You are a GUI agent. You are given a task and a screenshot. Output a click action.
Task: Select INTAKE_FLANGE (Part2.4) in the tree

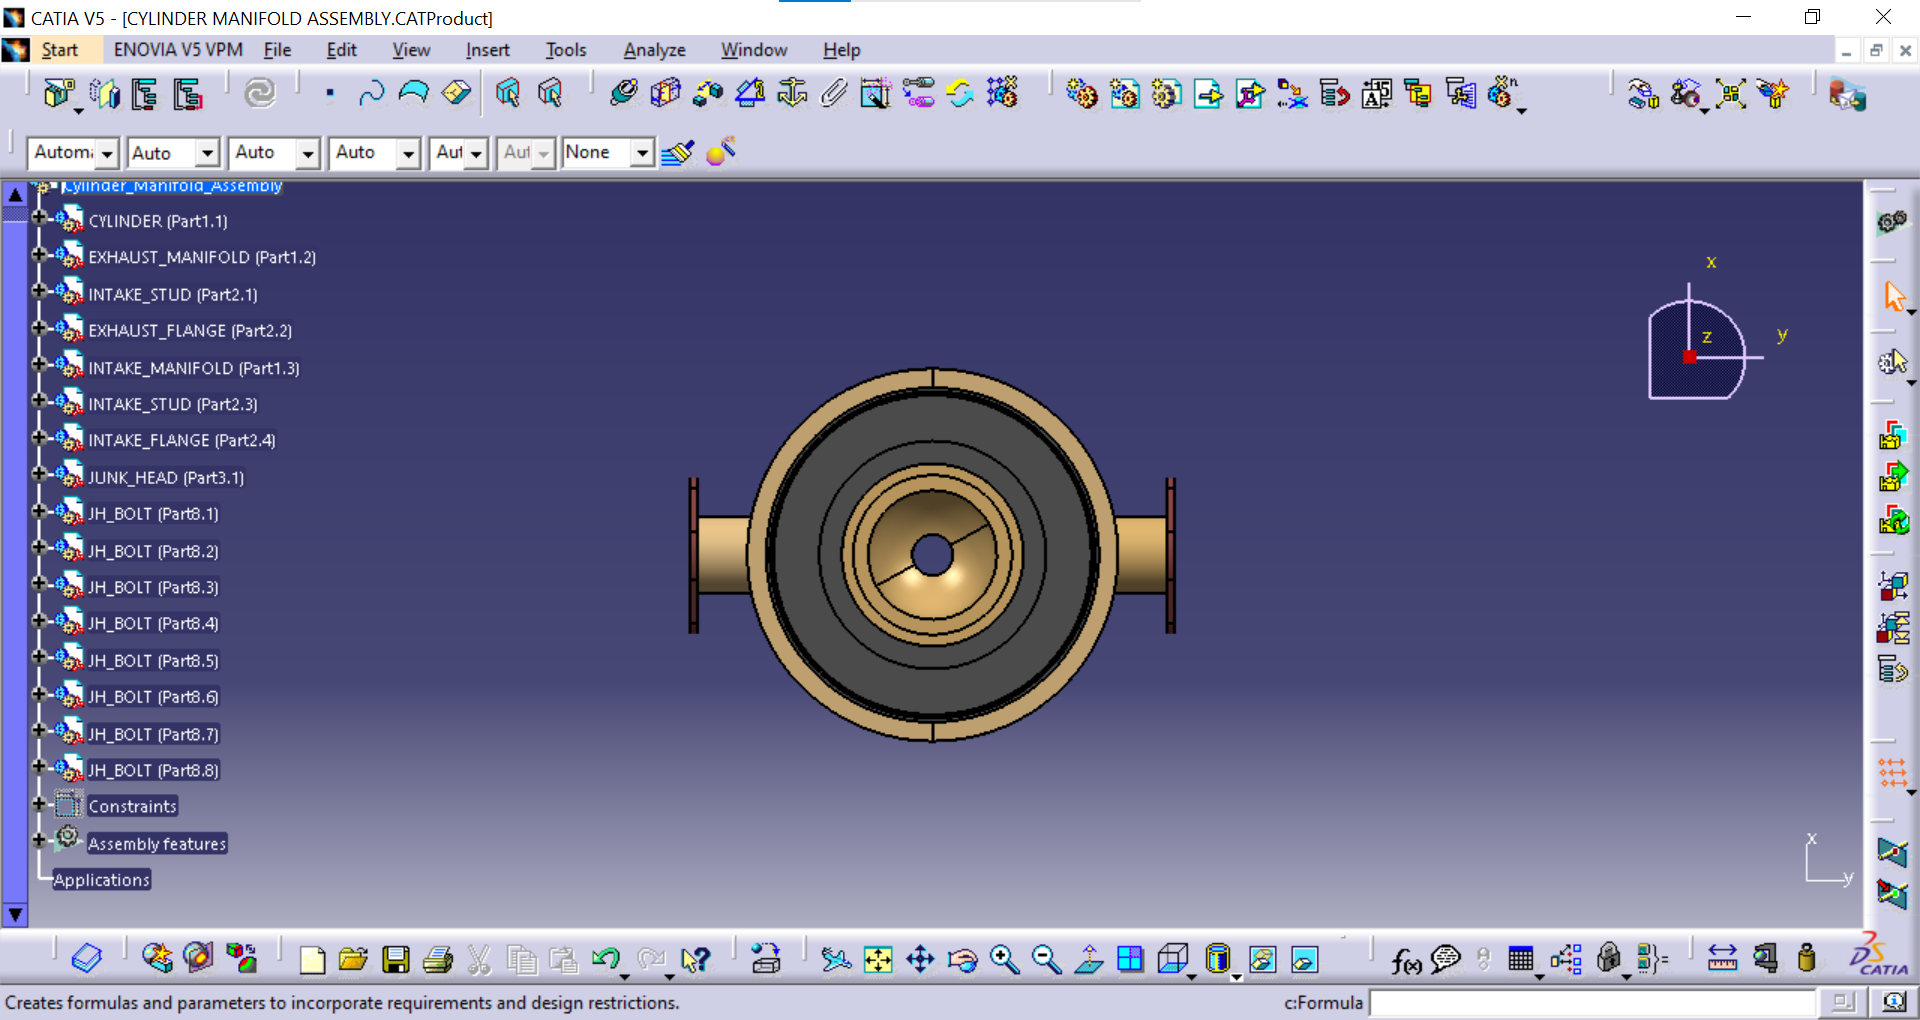pyautogui.click(x=181, y=440)
